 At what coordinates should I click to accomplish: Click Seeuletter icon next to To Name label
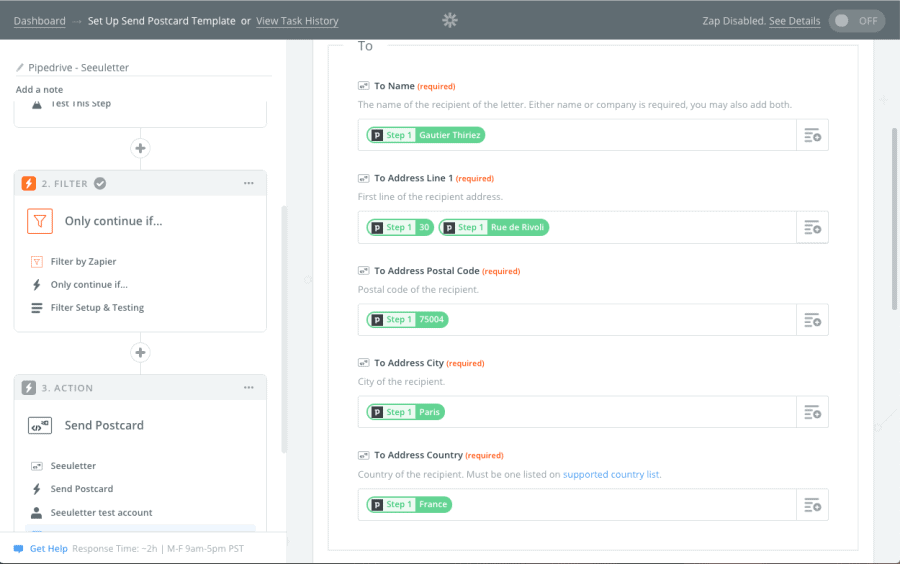tap(363, 86)
